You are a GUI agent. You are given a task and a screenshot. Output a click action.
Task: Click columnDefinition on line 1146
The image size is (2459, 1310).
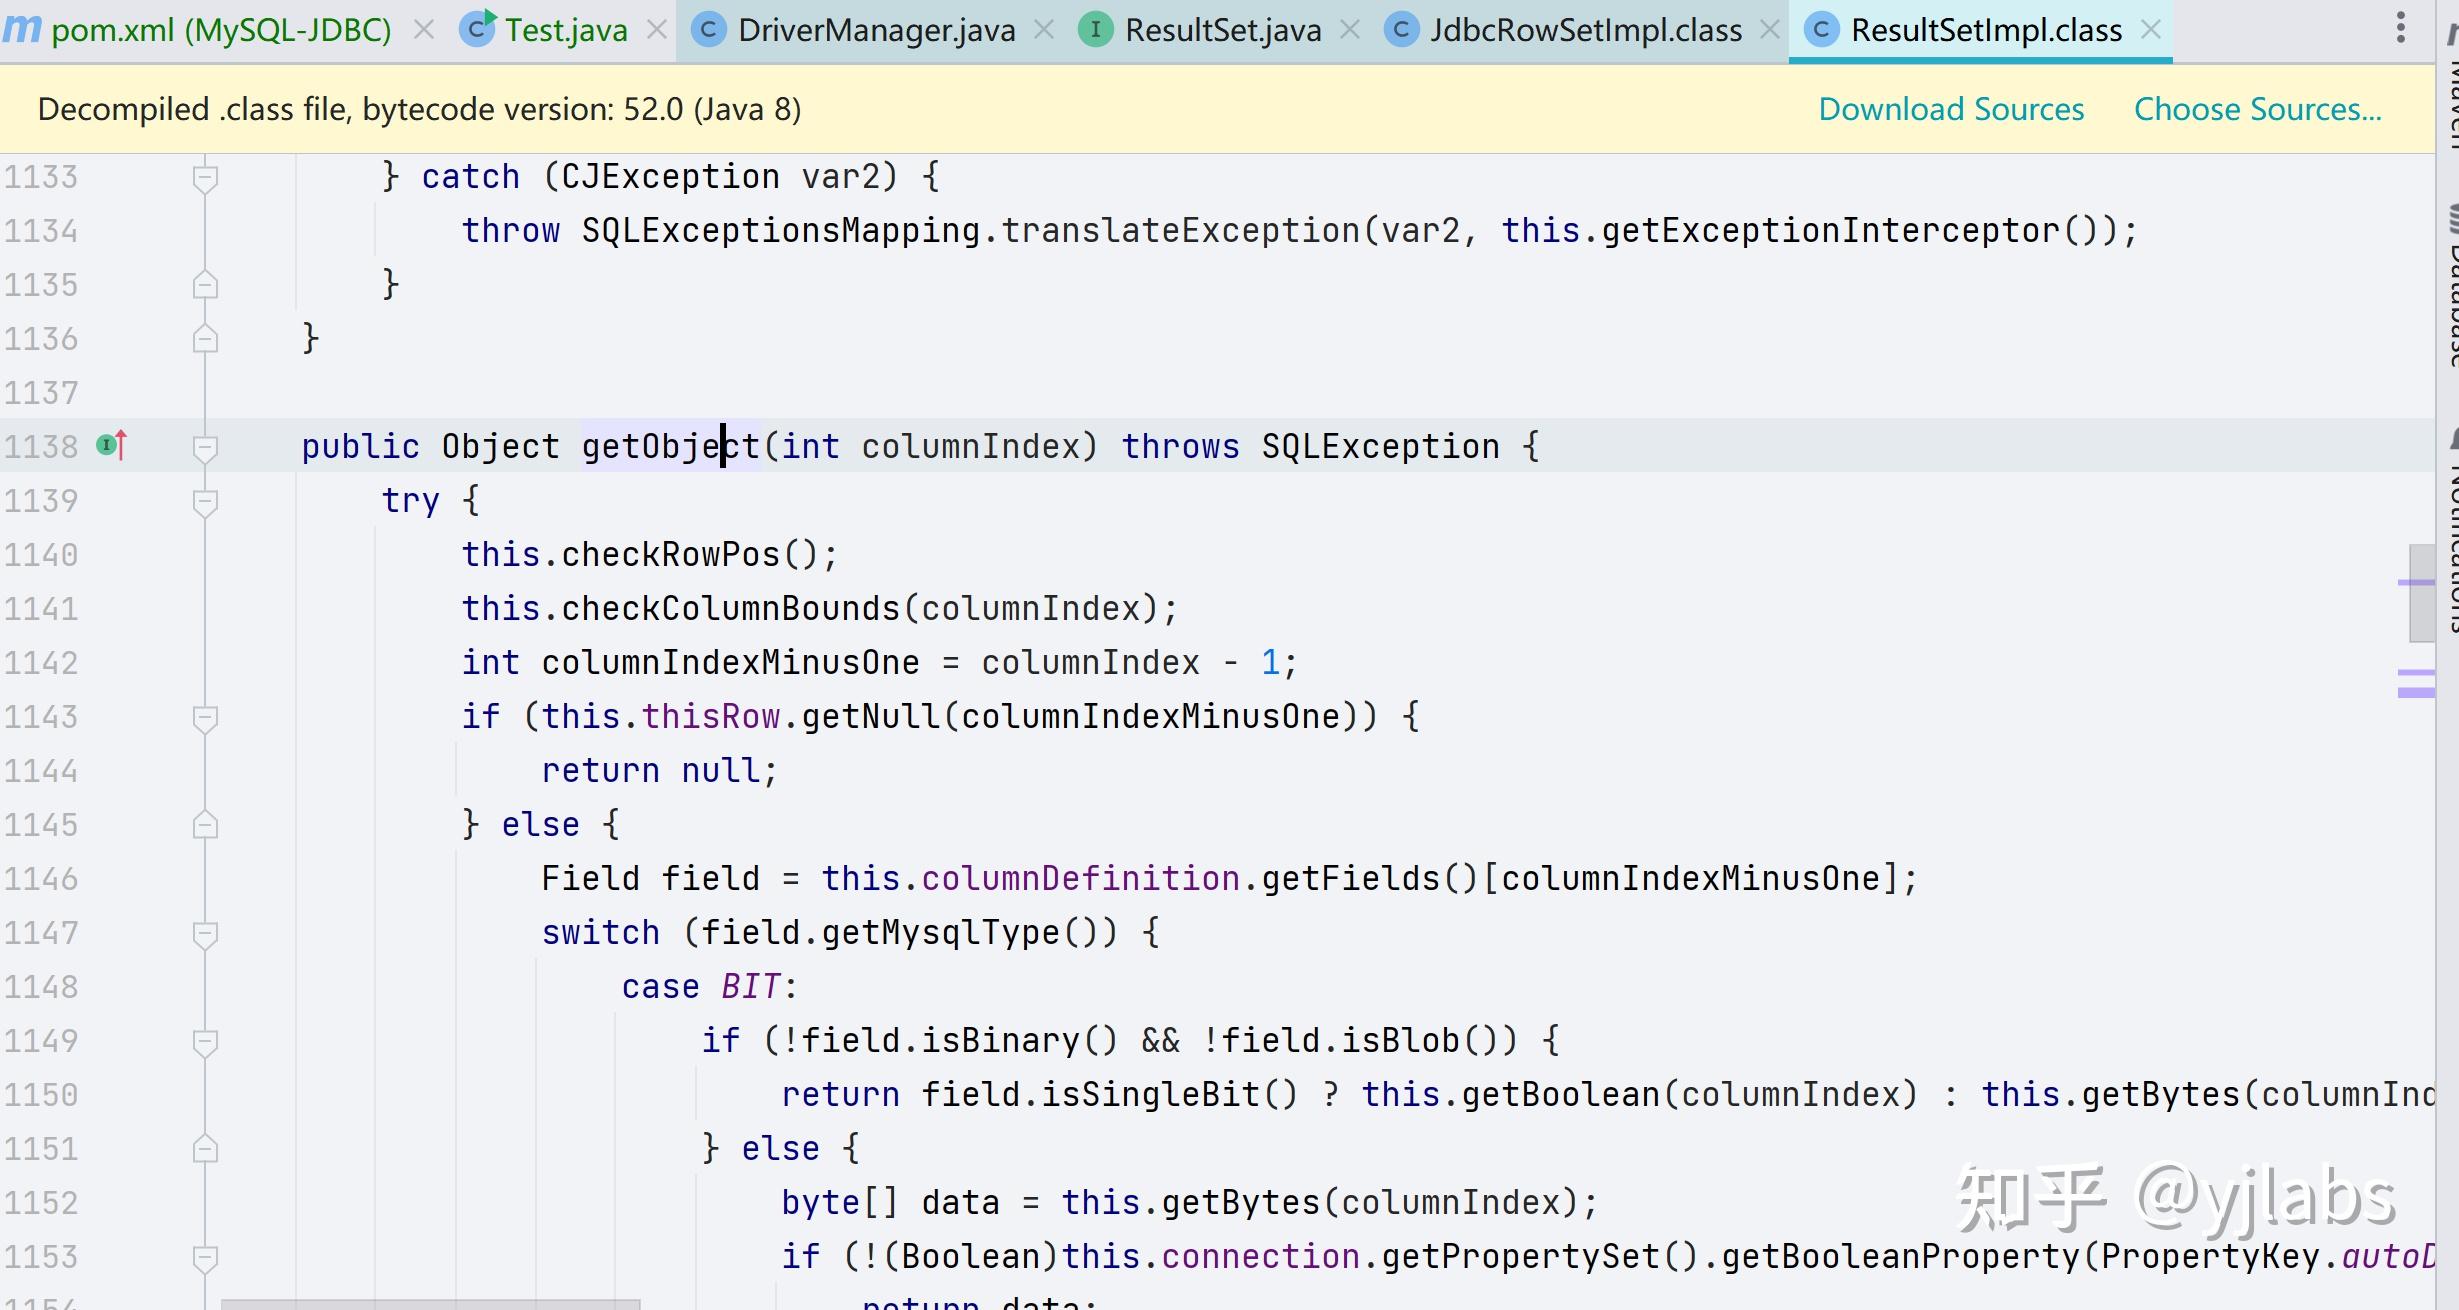coord(1081,878)
